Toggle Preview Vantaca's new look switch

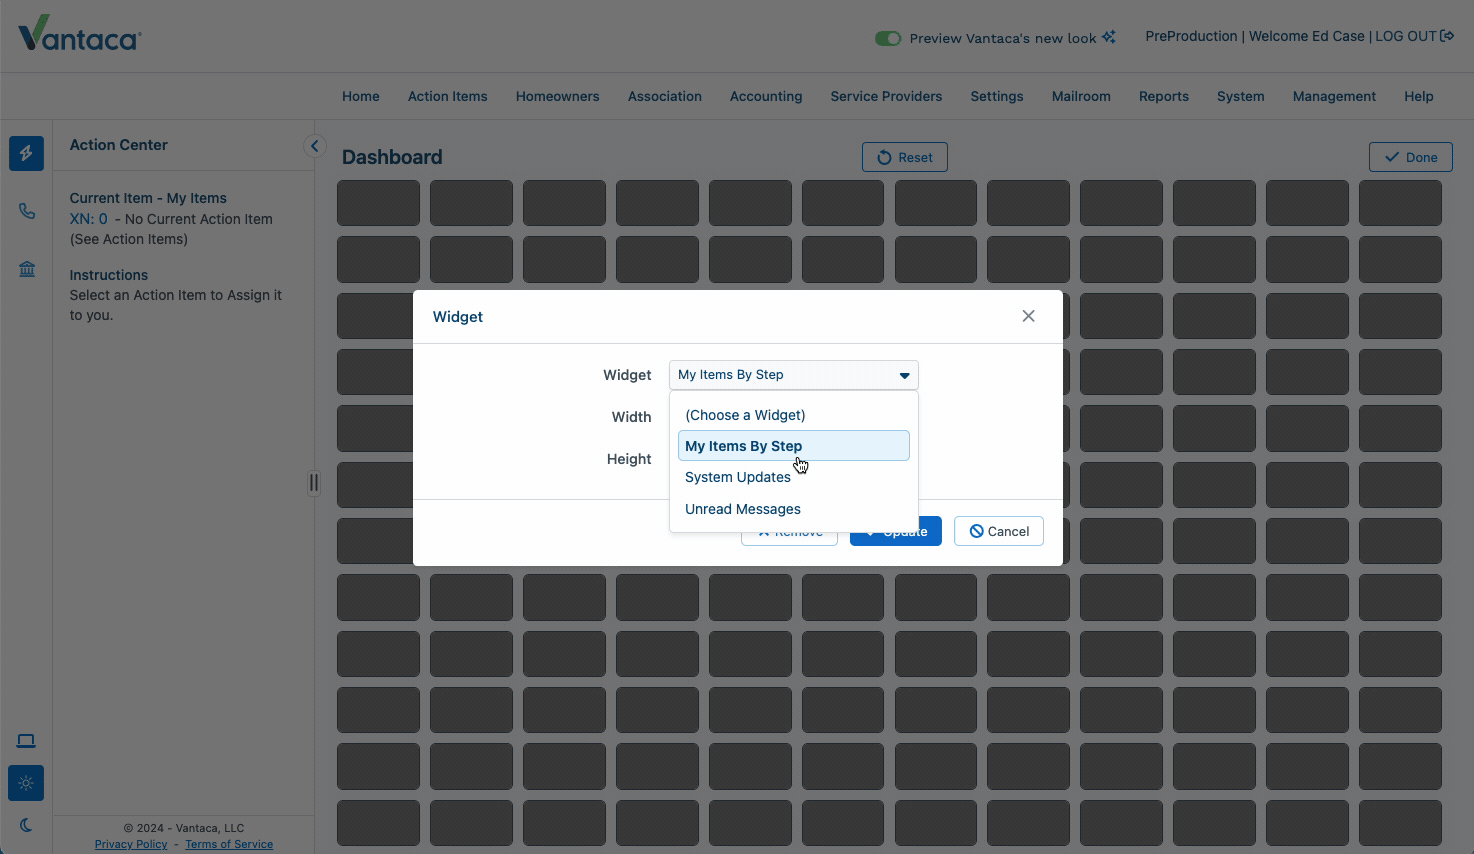point(888,38)
